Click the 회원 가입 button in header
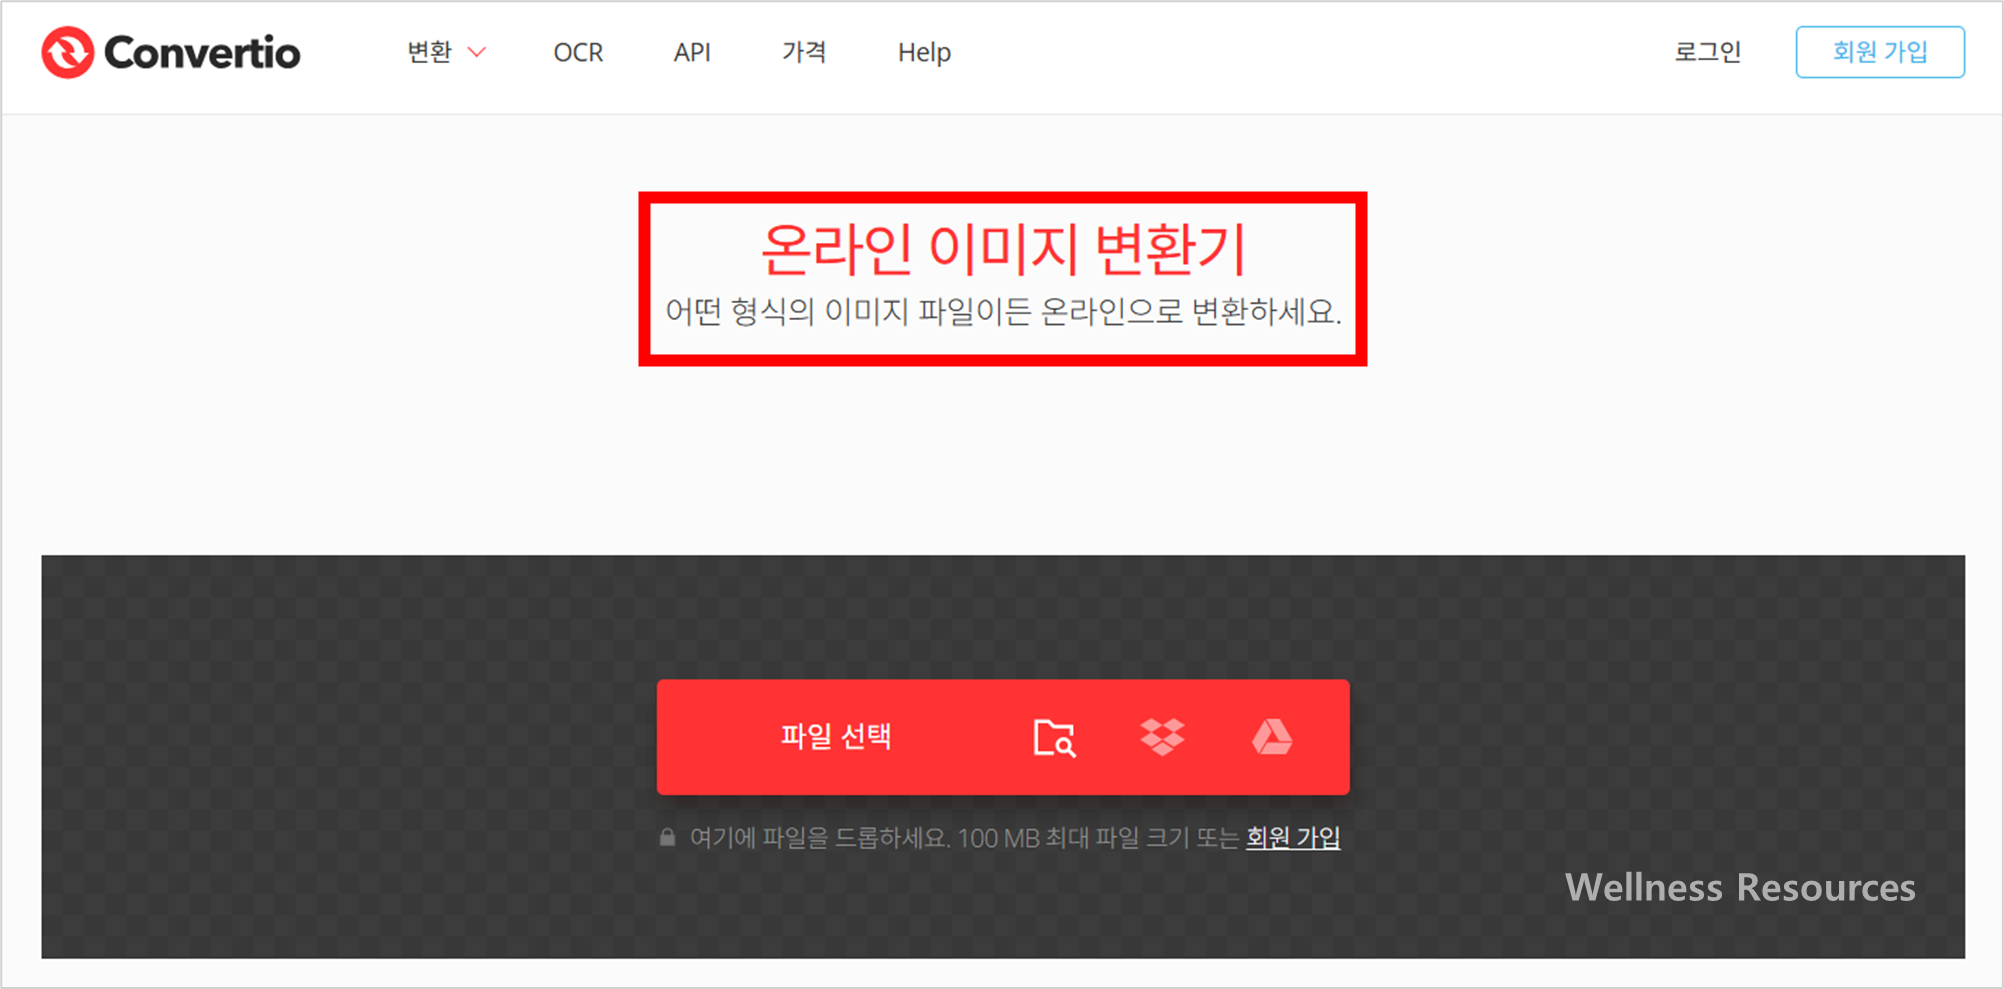Viewport: 2004px width, 989px height. click(1880, 52)
